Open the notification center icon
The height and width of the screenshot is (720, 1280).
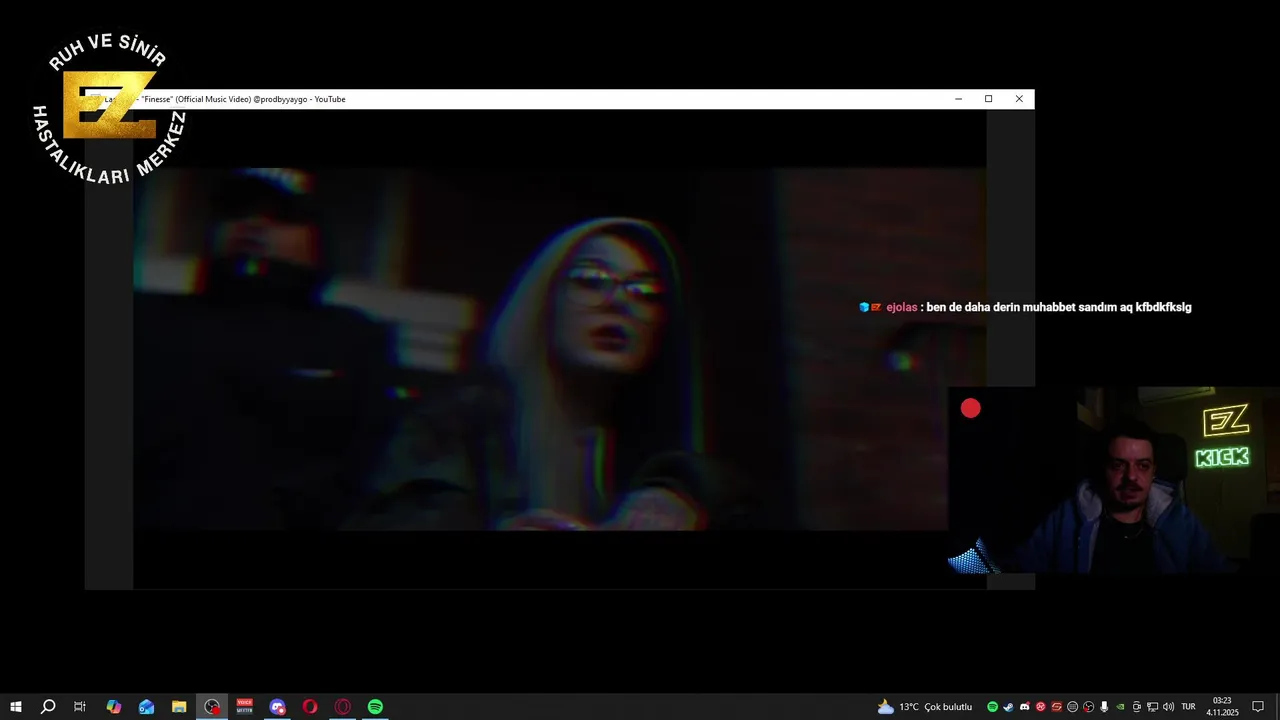(x=1258, y=707)
